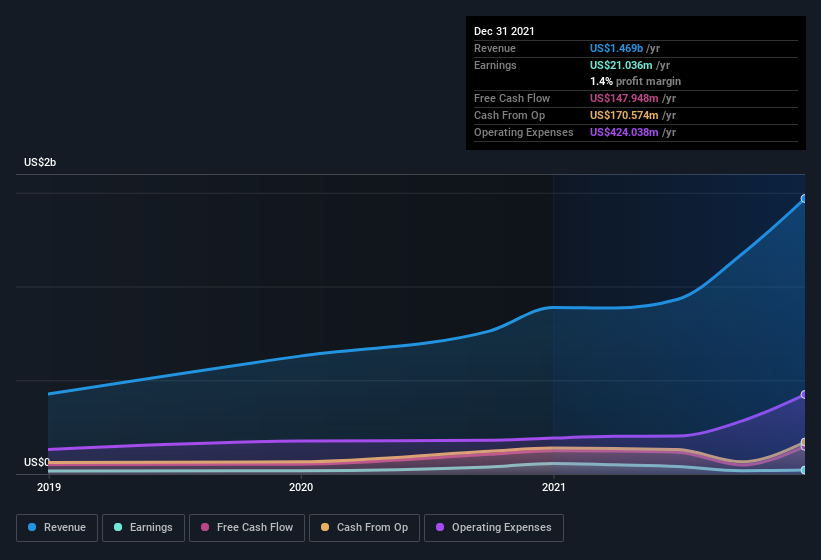Image resolution: width=821 pixels, height=560 pixels.
Task: Click the US$170.574m cash from op value
Action: coord(624,115)
